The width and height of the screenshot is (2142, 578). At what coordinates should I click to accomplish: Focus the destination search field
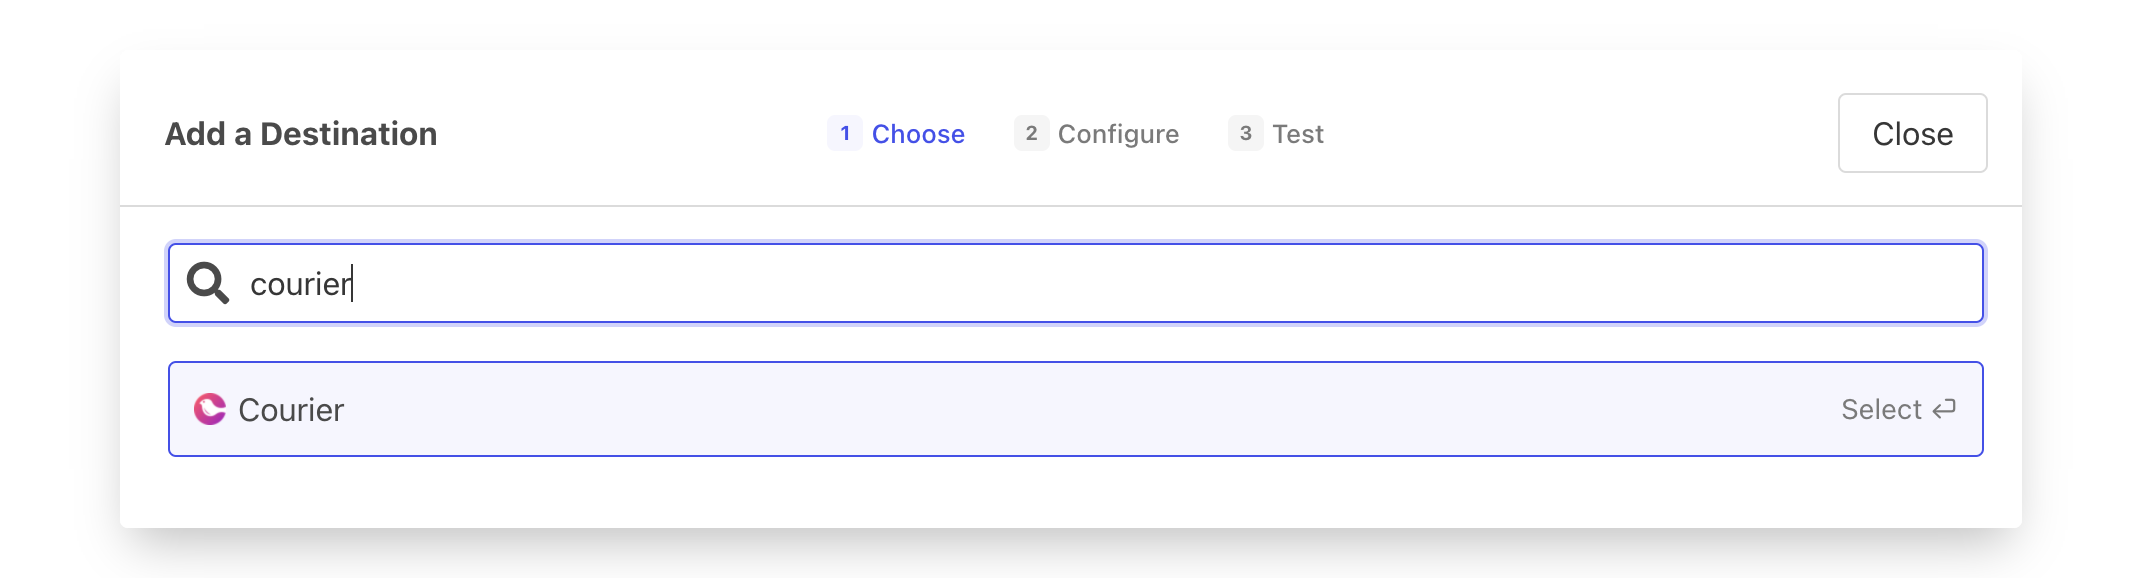(1000, 283)
